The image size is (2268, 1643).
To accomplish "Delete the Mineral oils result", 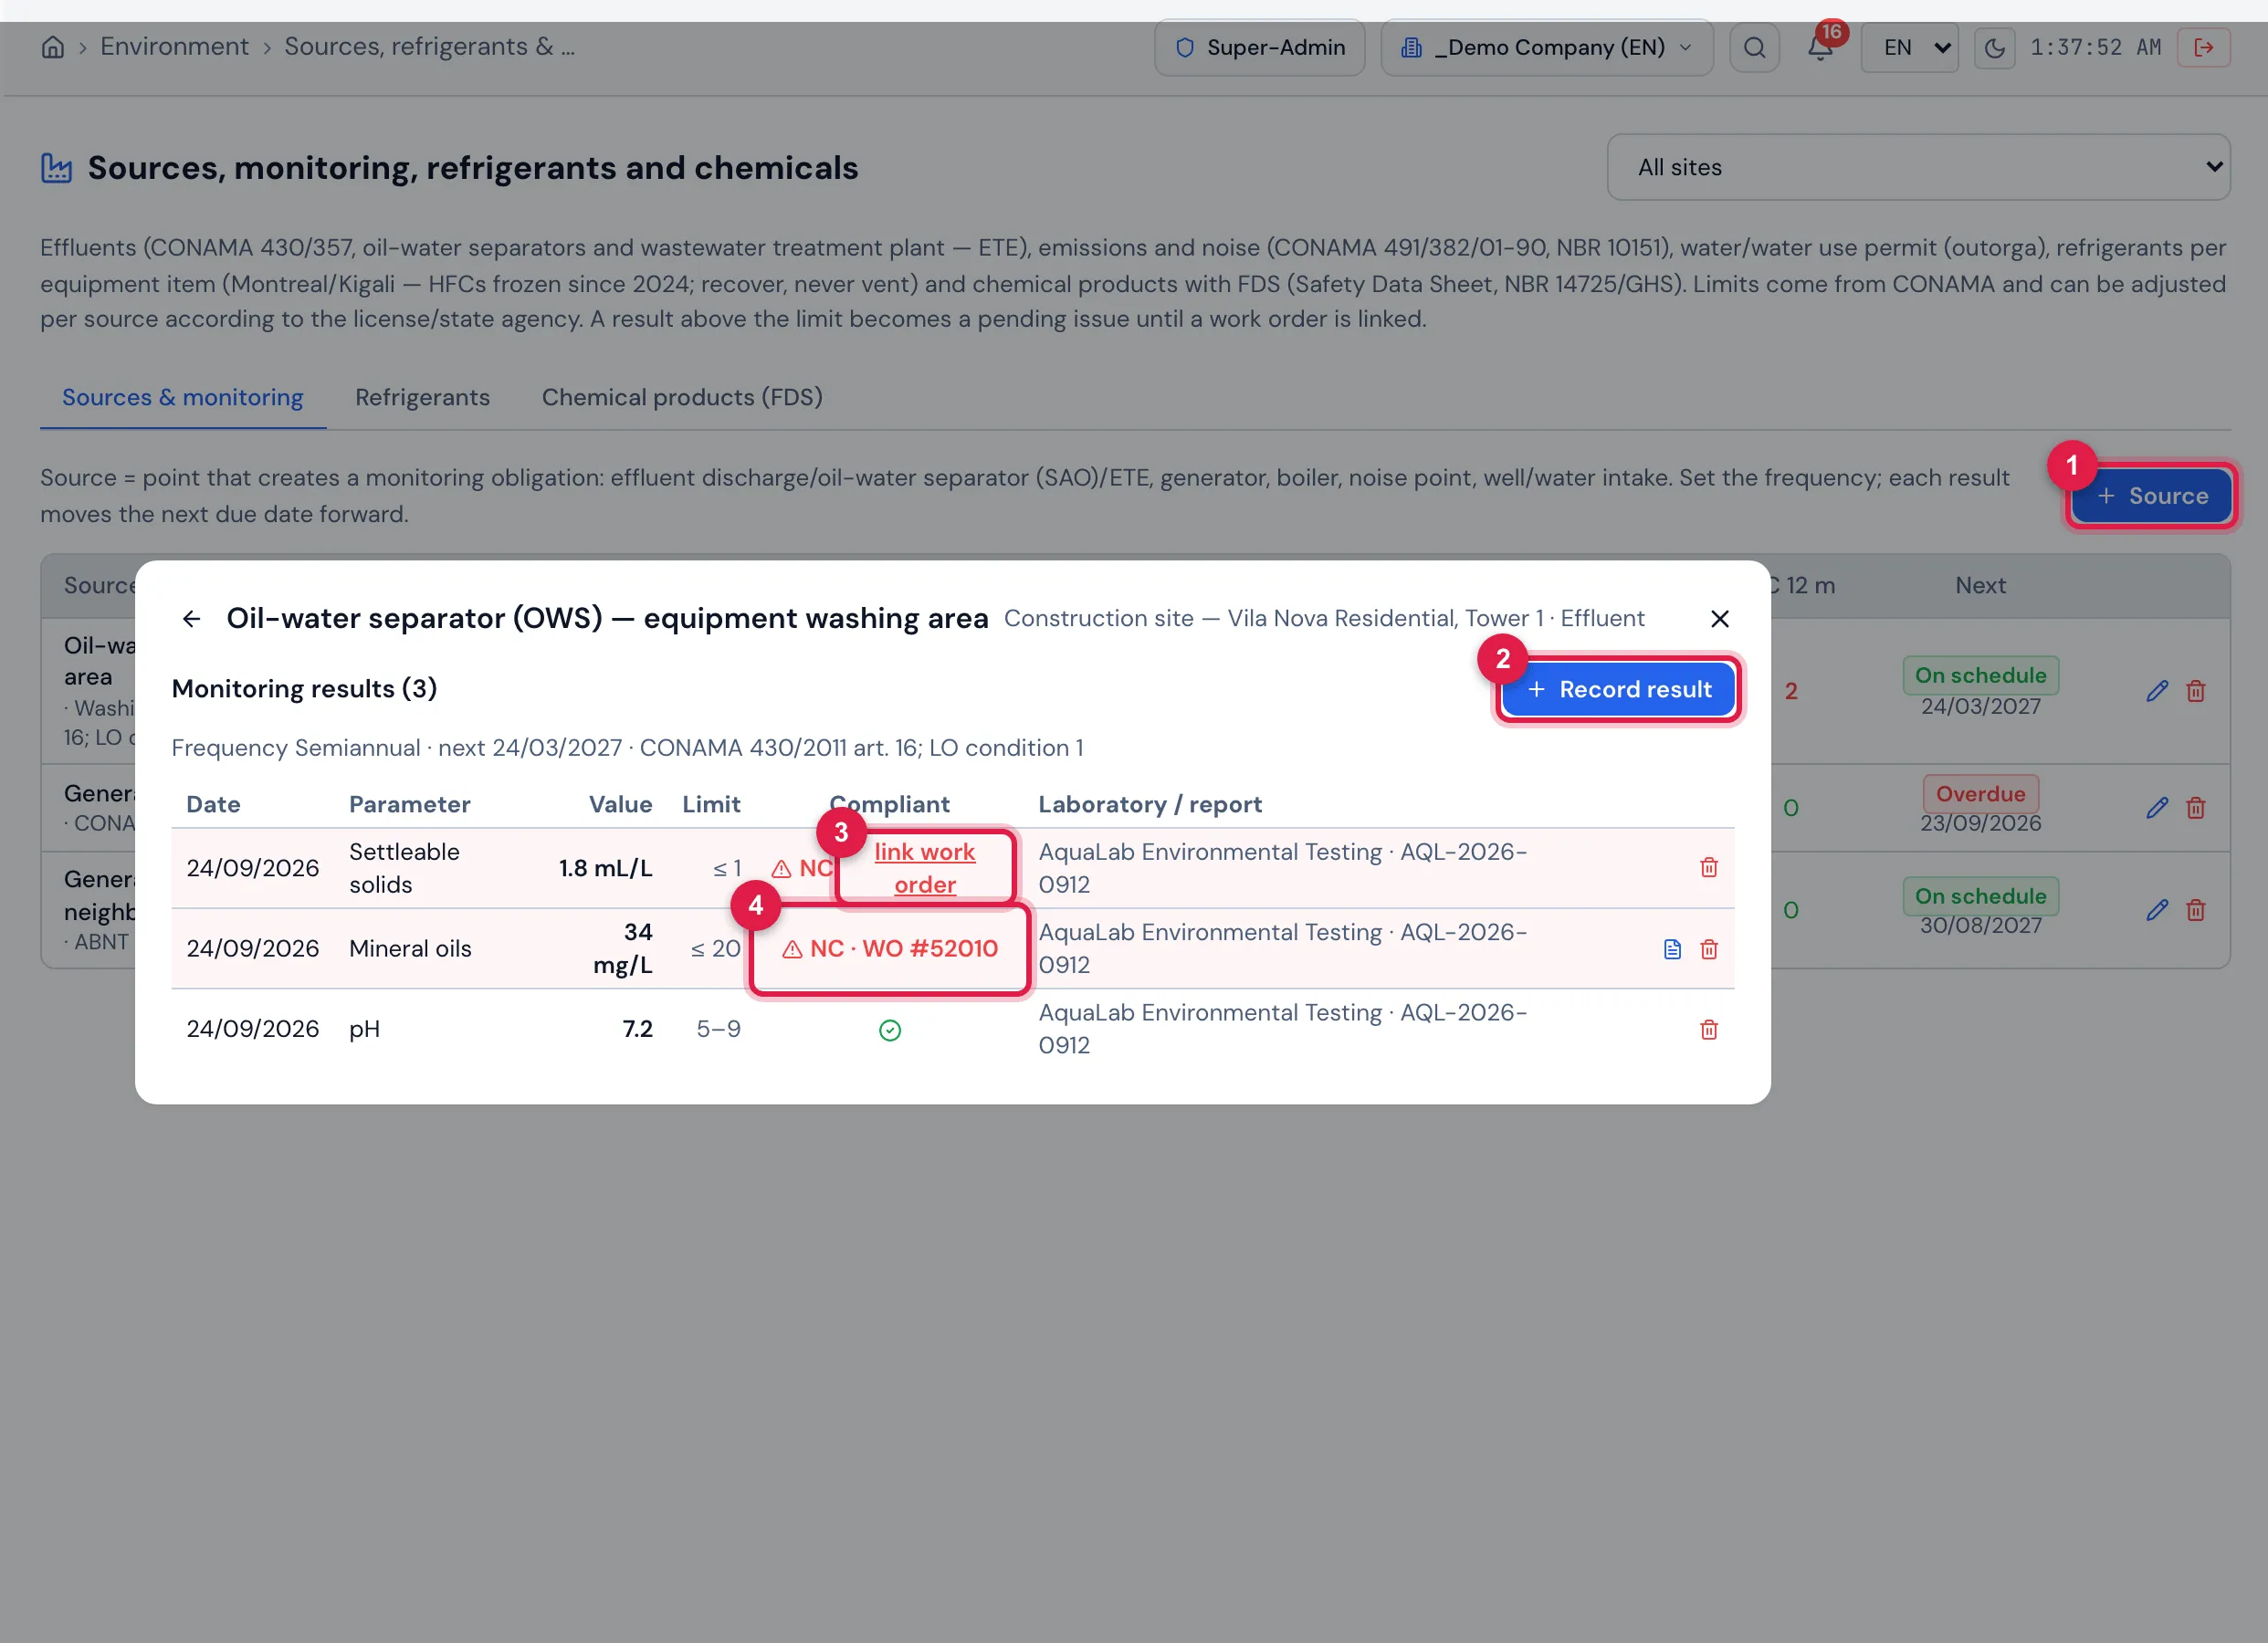I will (x=1708, y=949).
